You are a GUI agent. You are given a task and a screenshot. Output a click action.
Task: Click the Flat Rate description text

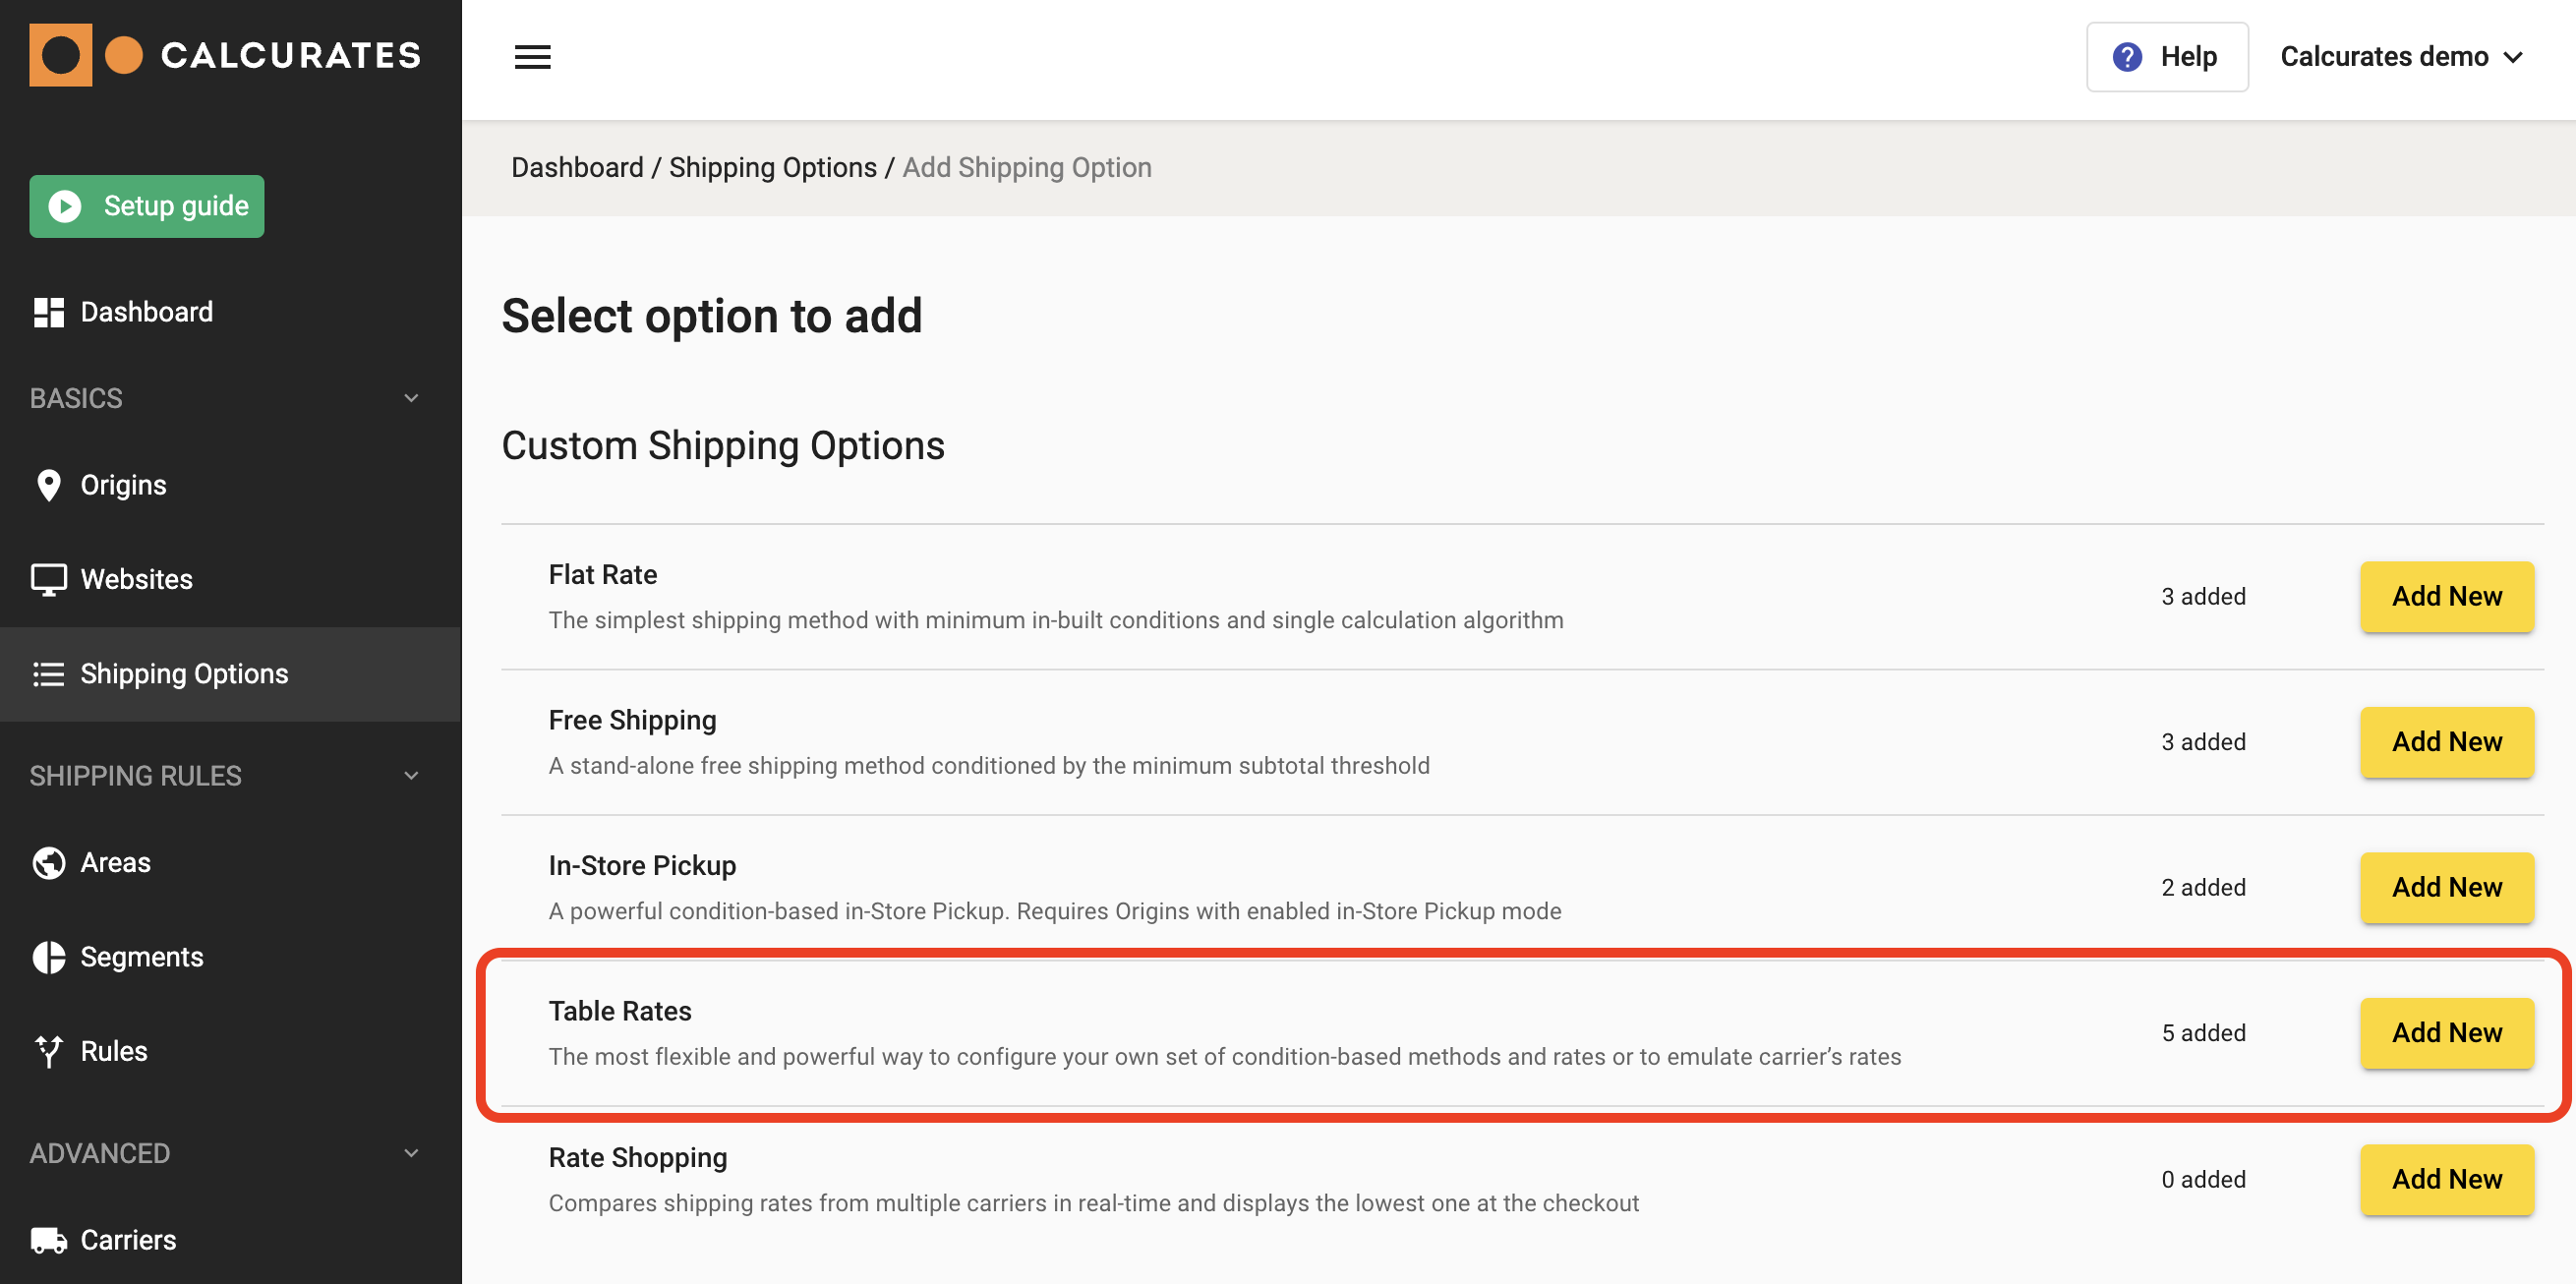click(x=1056, y=620)
